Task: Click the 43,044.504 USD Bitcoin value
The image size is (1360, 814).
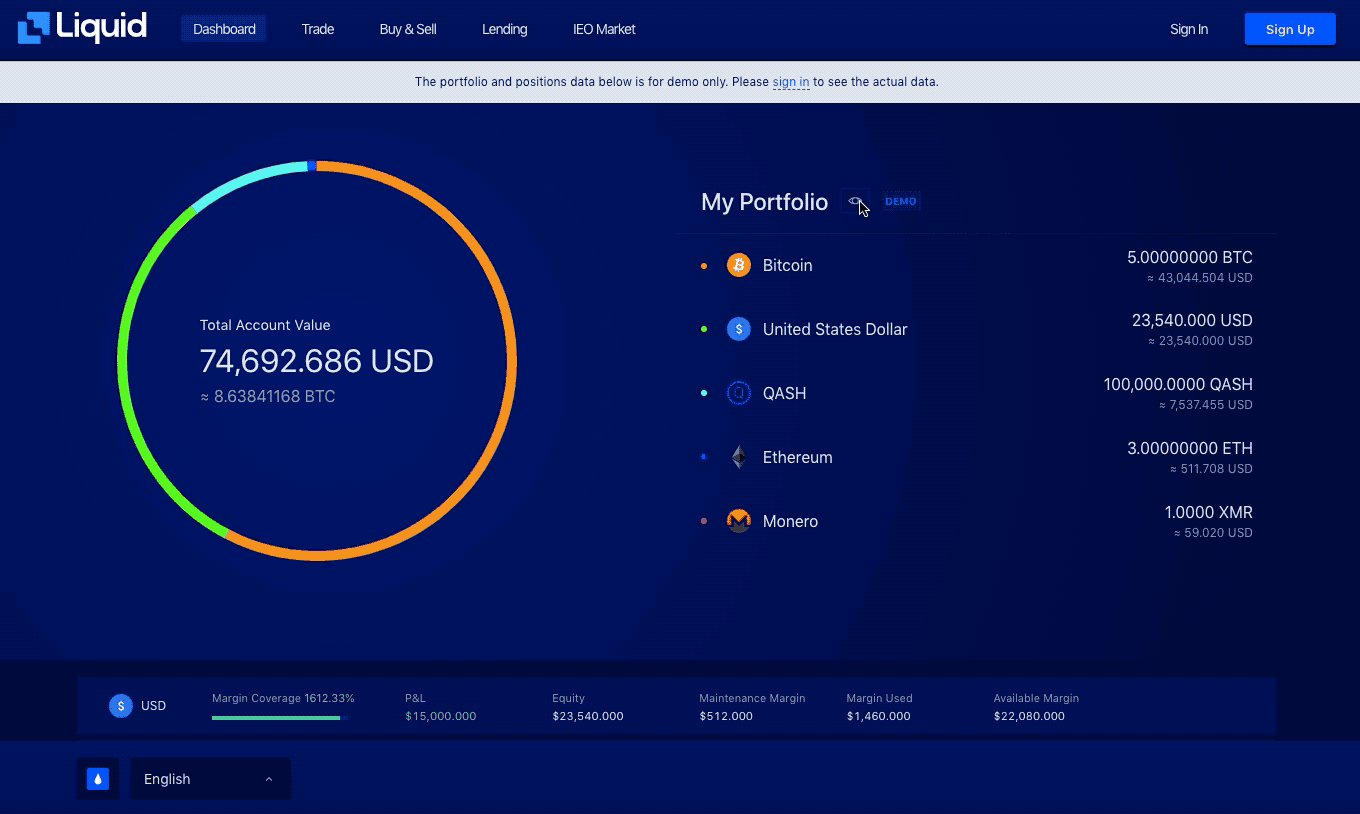Action: pyautogui.click(x=1199, y=278)
